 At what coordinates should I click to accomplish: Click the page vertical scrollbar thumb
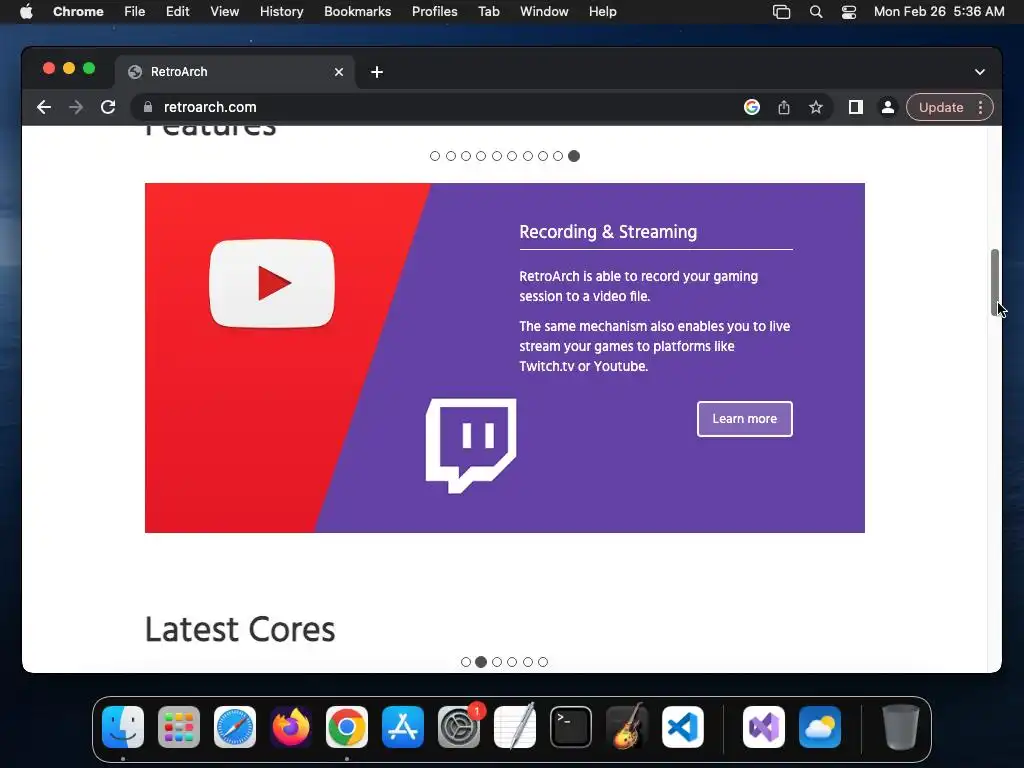pos(995,282)
